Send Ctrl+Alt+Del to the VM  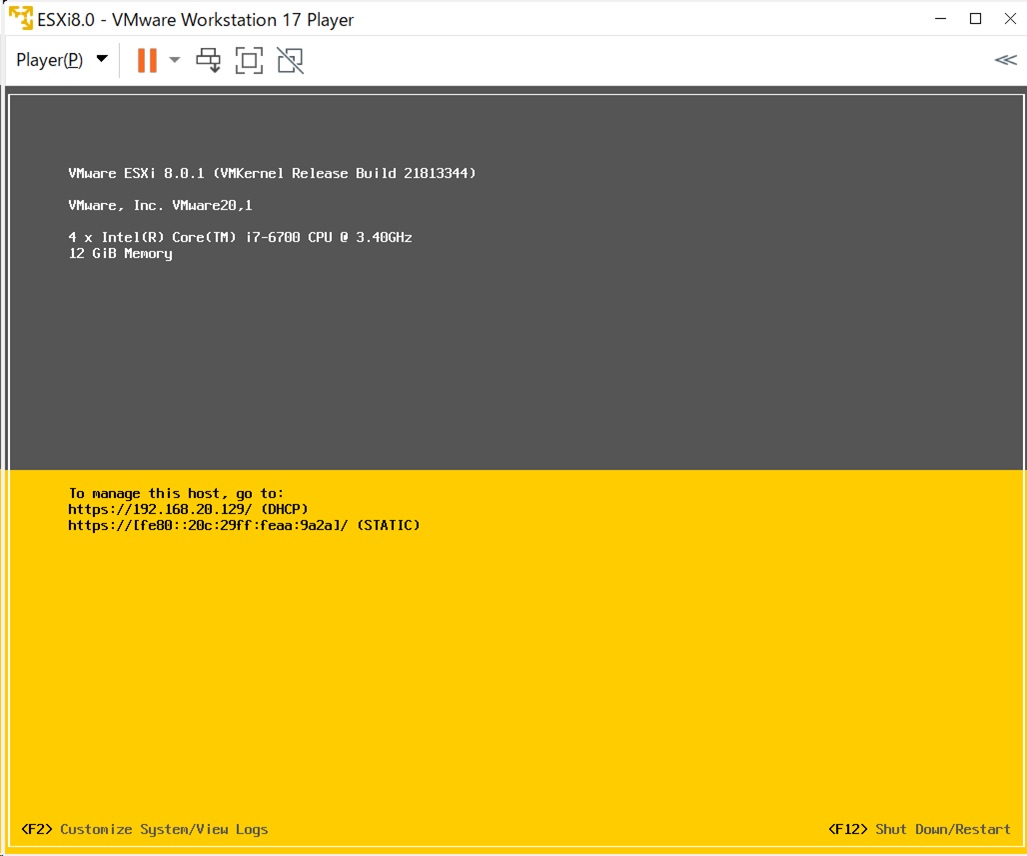[208, 60]
